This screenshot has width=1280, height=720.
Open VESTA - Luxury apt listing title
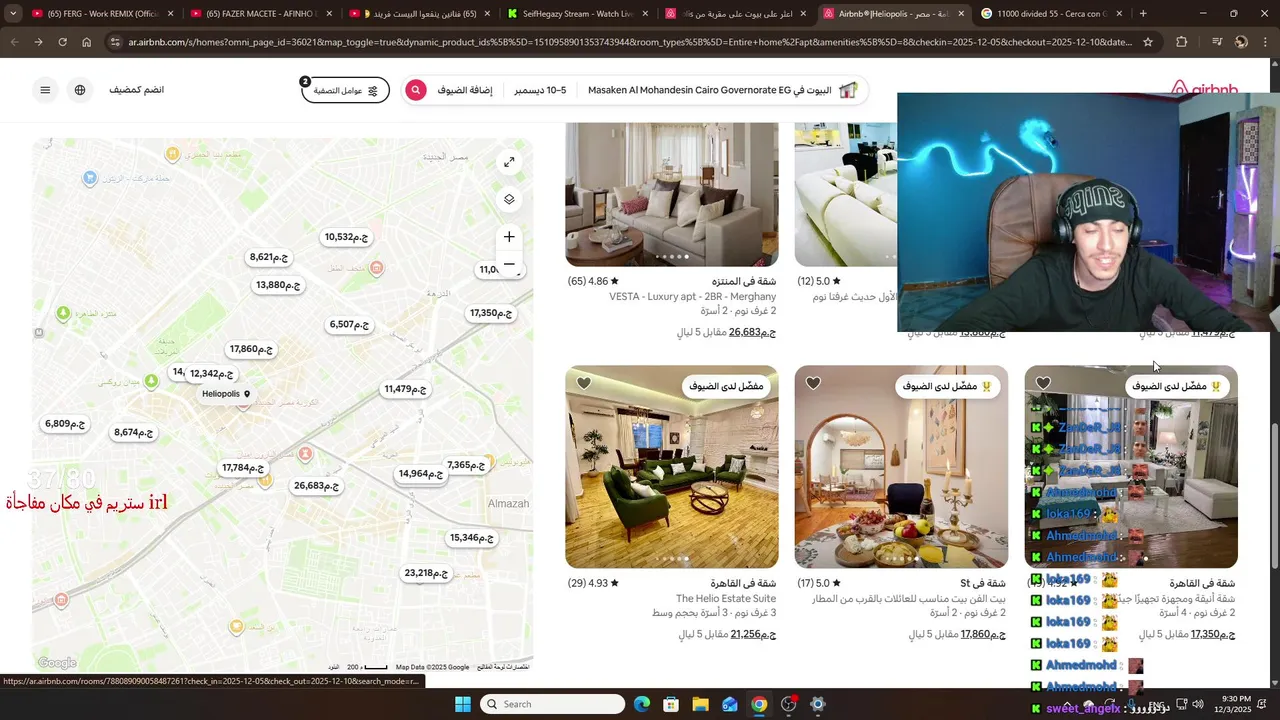(x=692, y=297)
